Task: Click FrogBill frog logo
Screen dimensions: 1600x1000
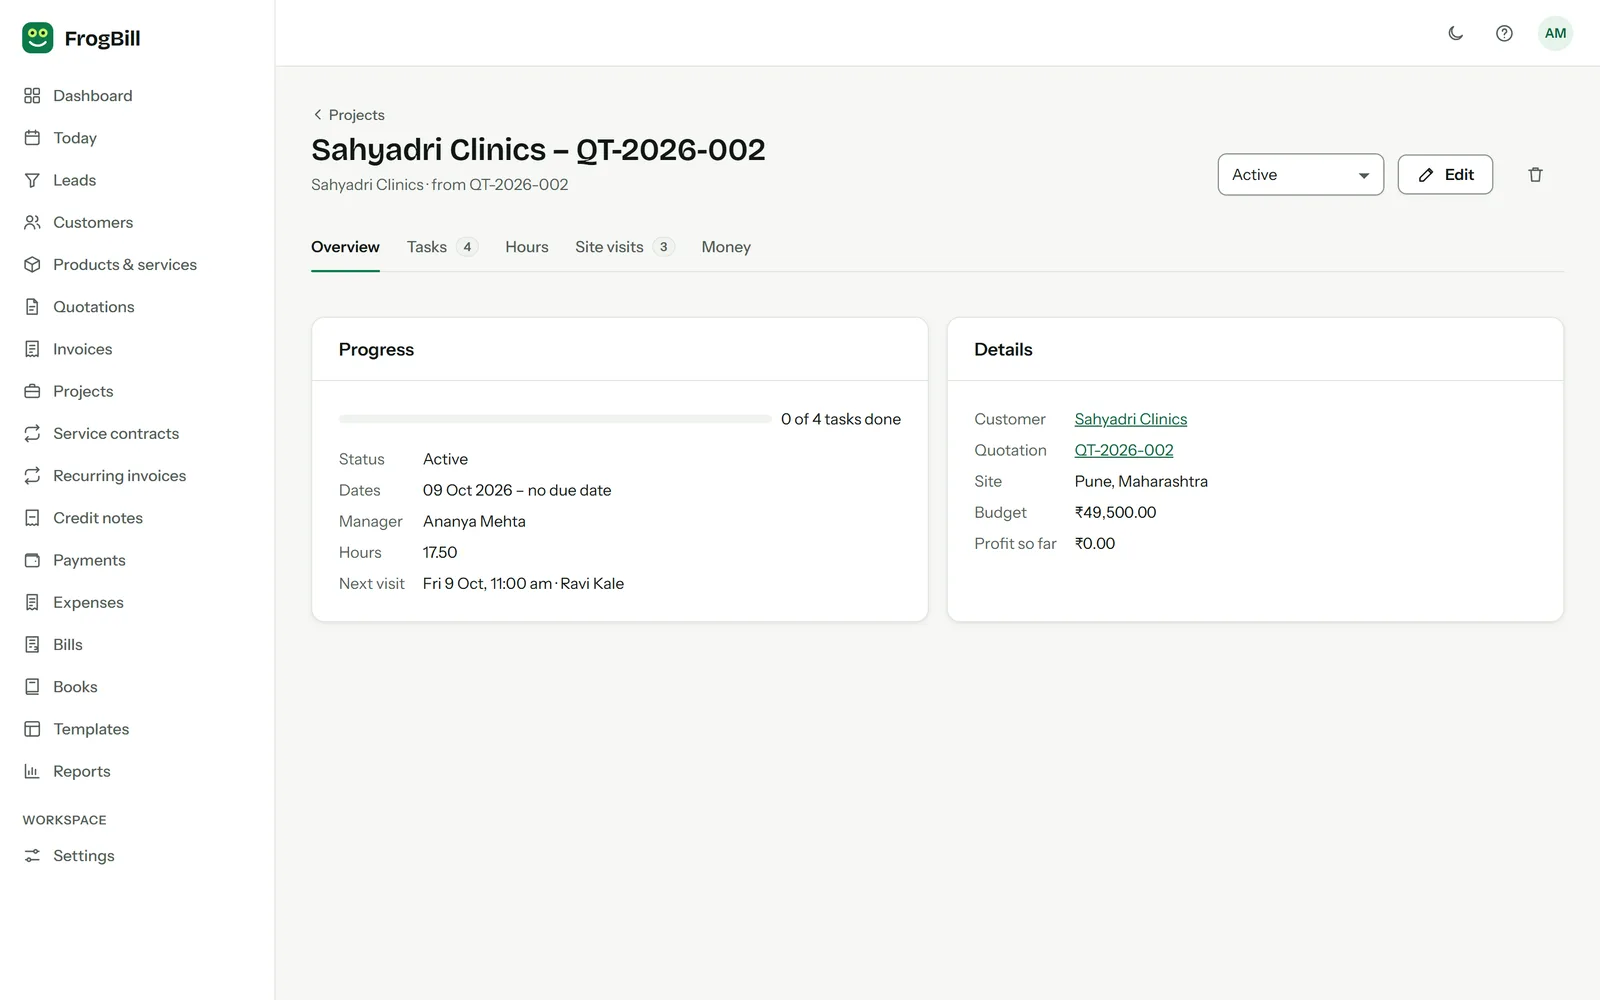Action: [38, 38]
